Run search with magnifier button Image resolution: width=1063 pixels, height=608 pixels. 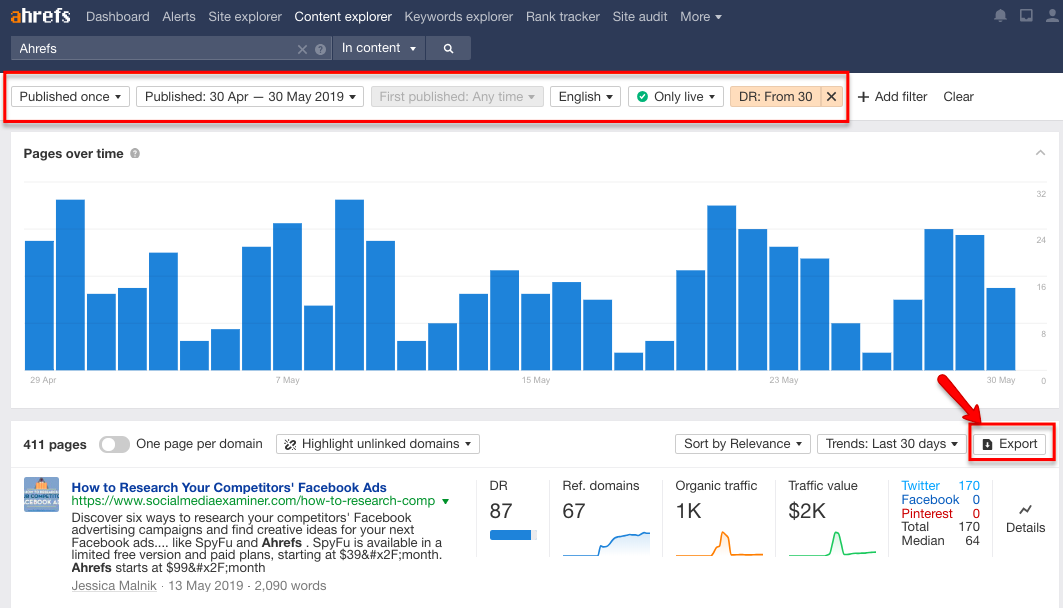(448, 48)
